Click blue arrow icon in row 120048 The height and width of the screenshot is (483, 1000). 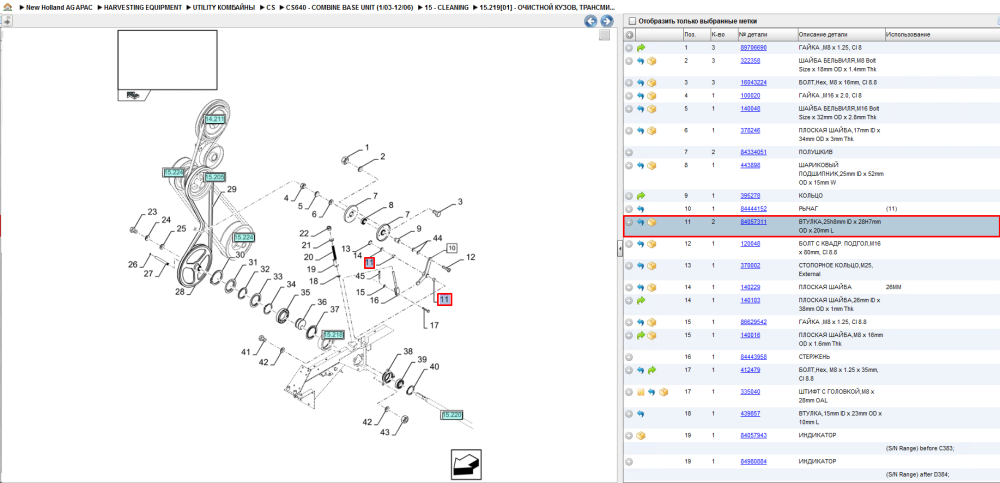(641, 244)
